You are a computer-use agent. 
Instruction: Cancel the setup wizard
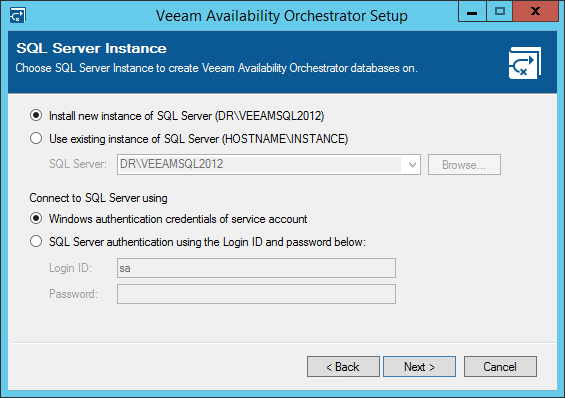[x=500, y=367]
